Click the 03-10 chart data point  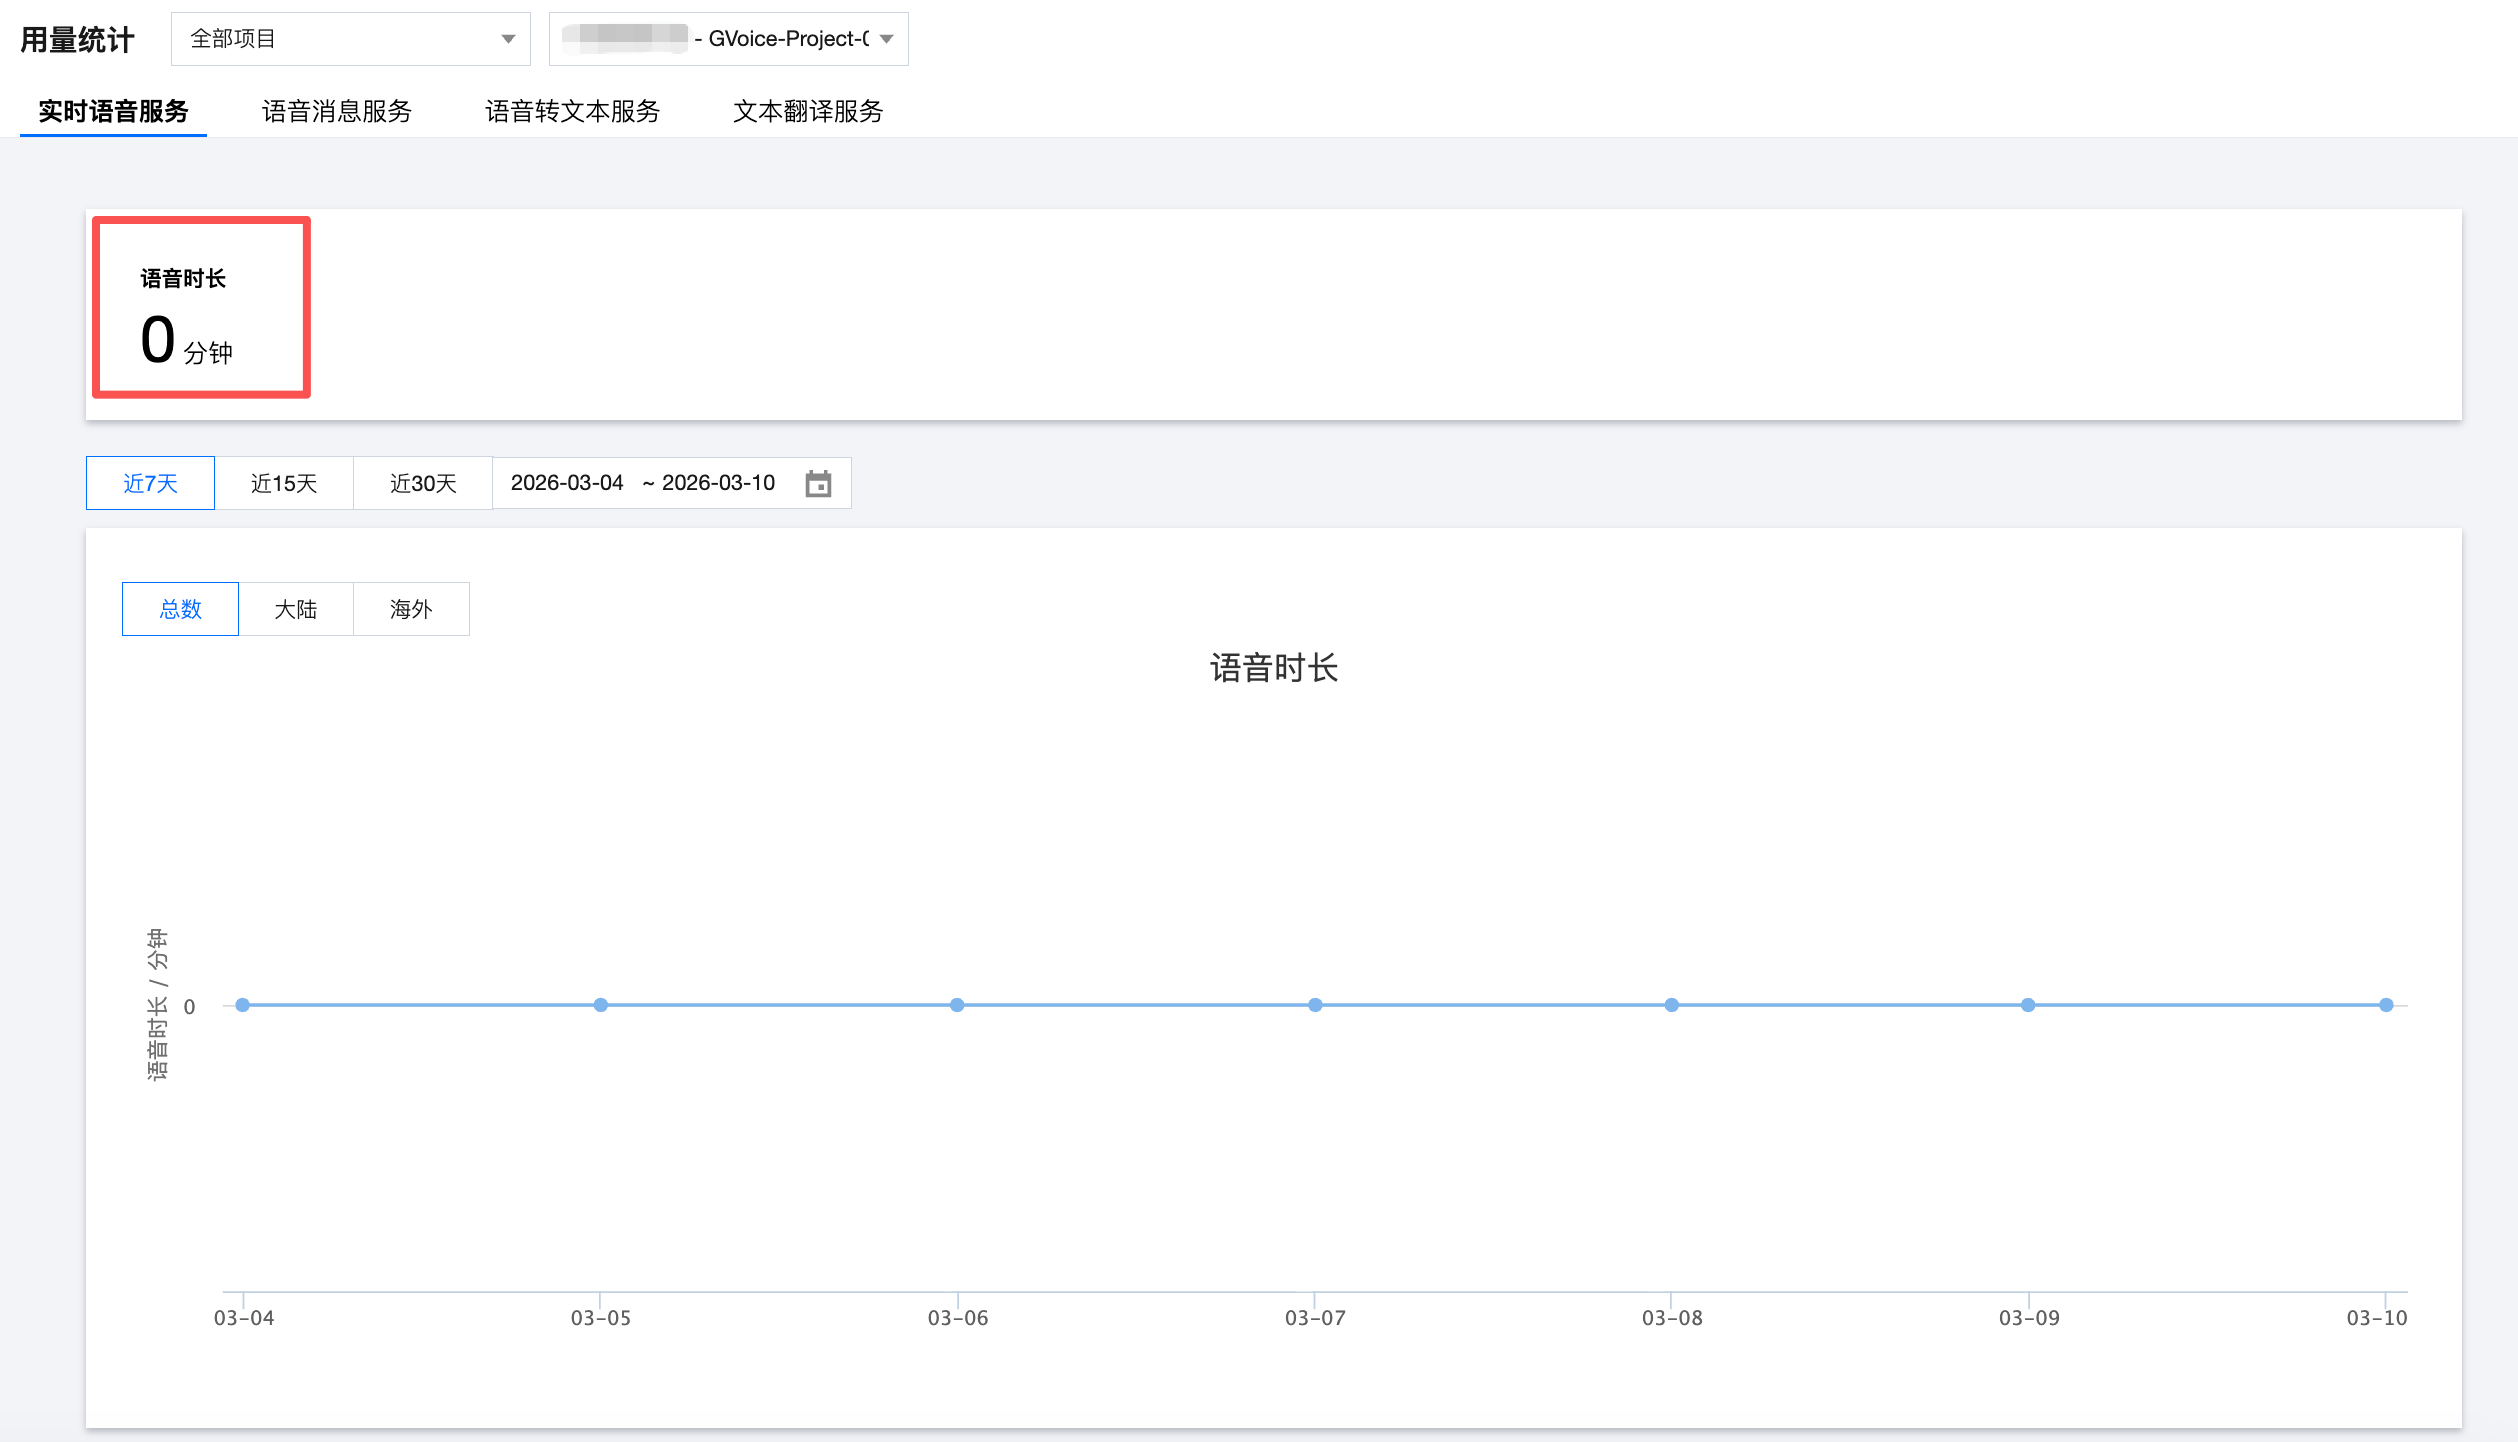[2386, 1005]
